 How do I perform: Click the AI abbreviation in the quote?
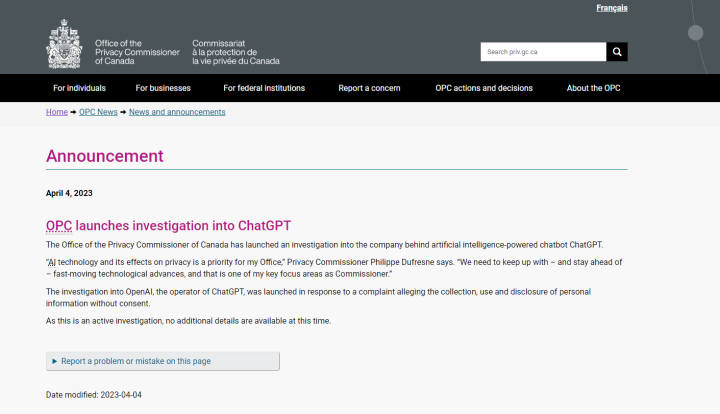click(x=52, y=262)
